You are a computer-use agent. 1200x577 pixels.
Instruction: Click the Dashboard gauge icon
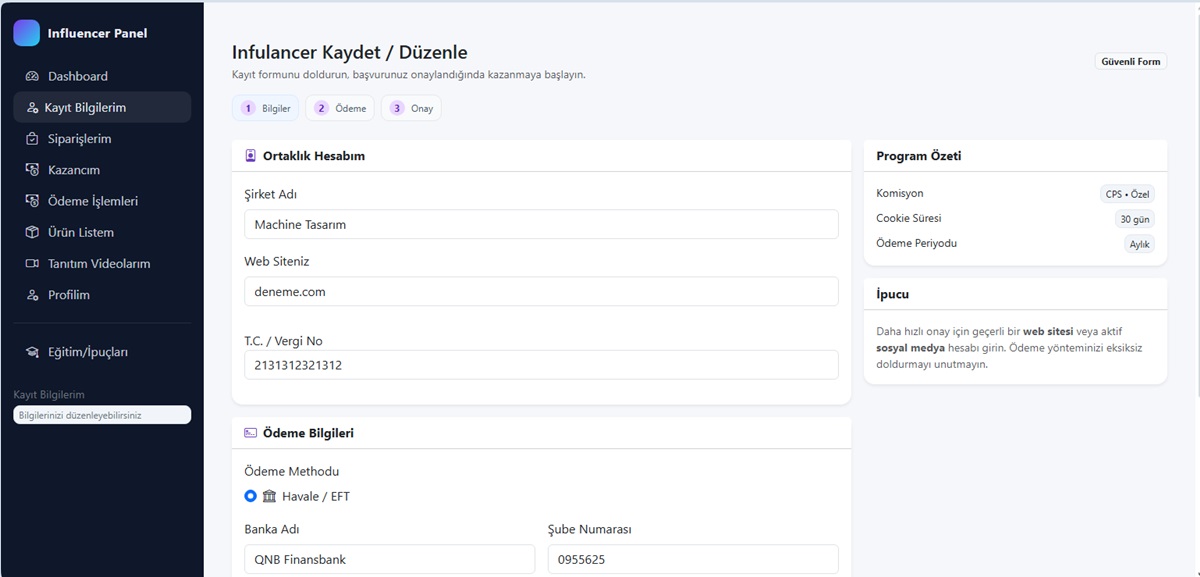pyautogui.click(x=32, y=76)
